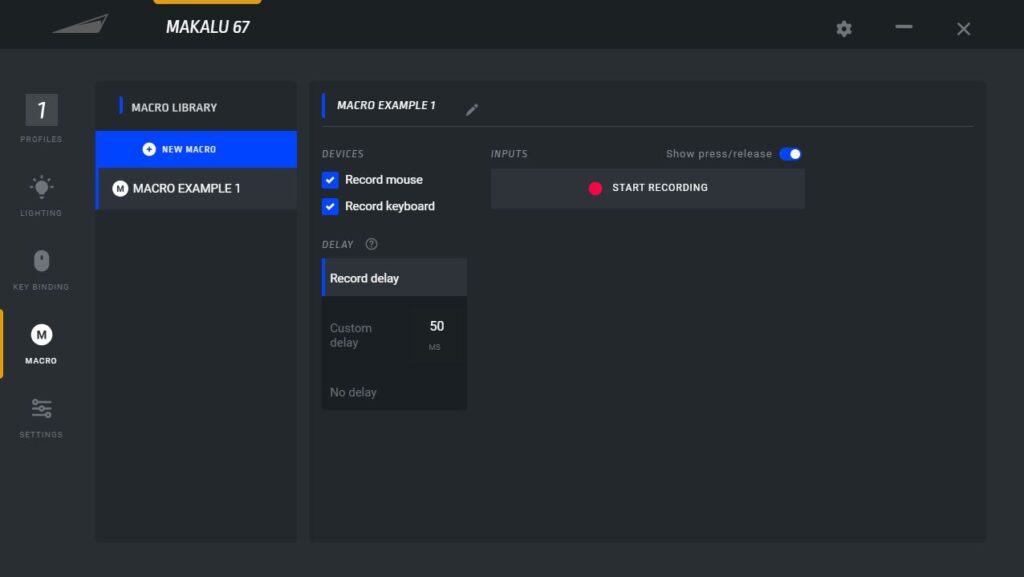Toggle the Show press/release switch
1024x577 pixels.
point(790,154)
